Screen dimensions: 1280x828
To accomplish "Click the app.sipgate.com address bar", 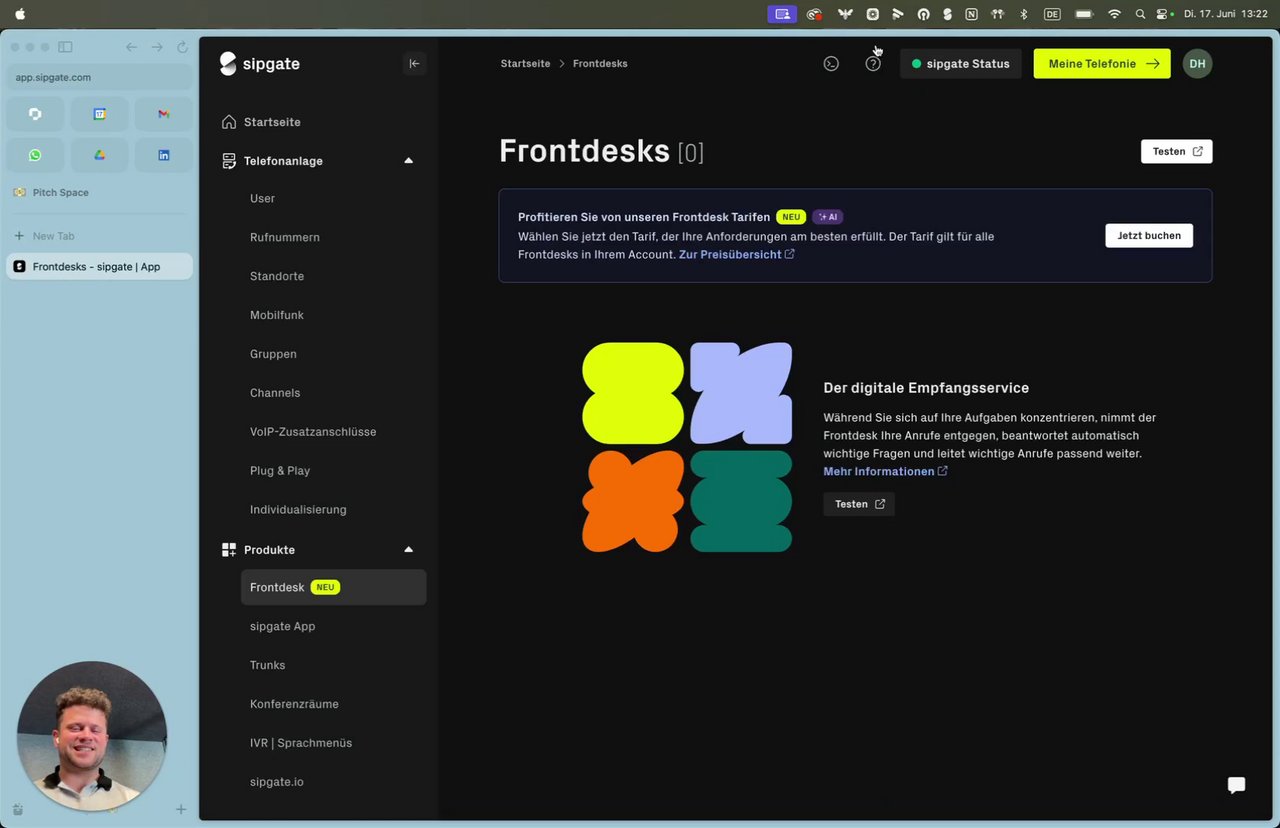I will tap(99, 77).
